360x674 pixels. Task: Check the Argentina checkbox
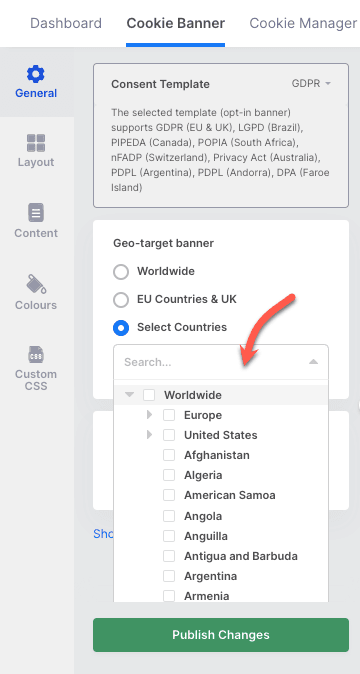coord(169,576)
